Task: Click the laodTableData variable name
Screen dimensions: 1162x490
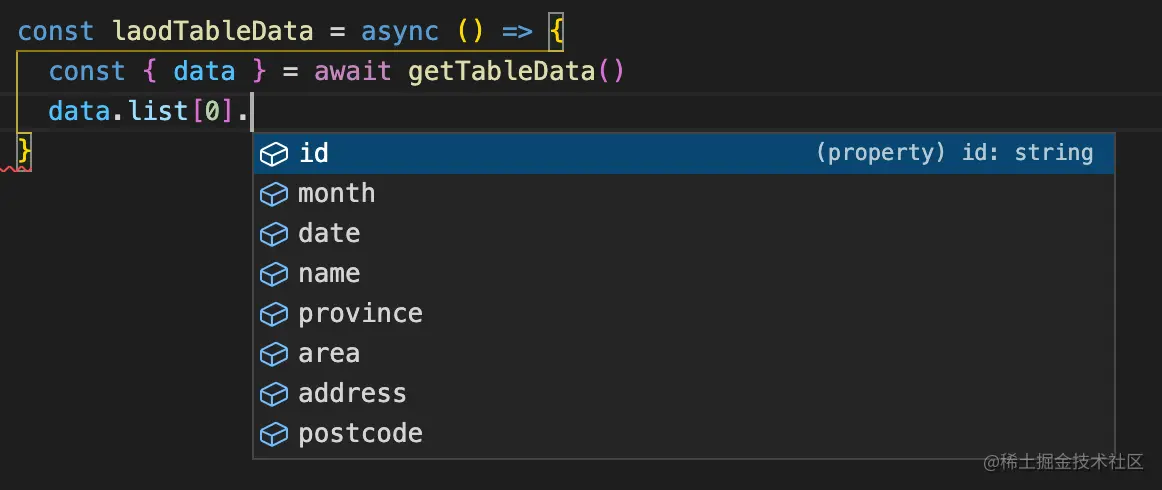Action: [212, 31]
